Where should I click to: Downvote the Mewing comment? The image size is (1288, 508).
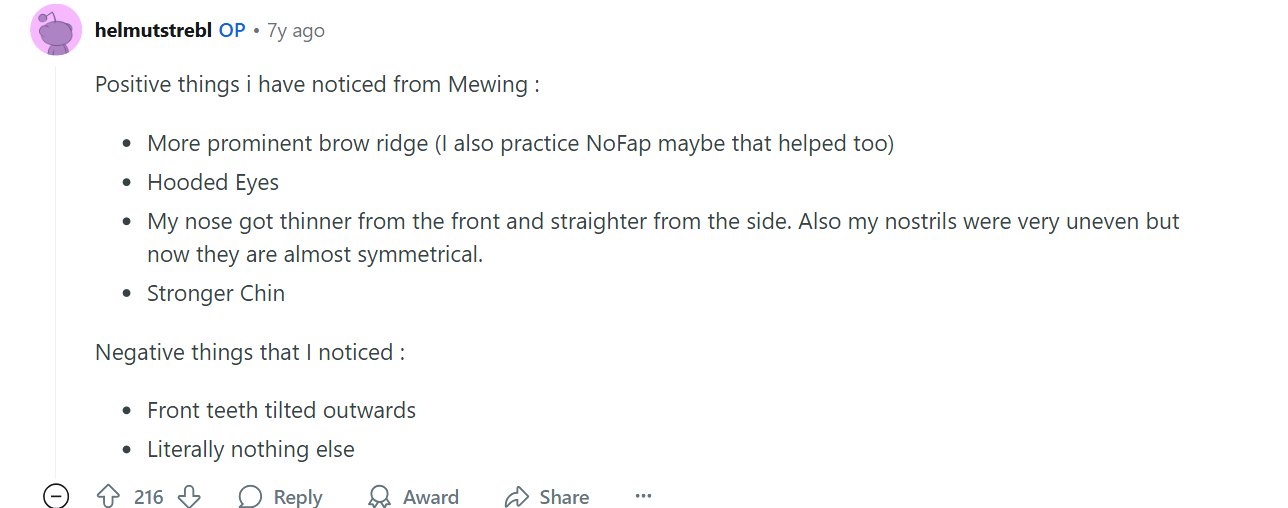click(x=189, y=497)
